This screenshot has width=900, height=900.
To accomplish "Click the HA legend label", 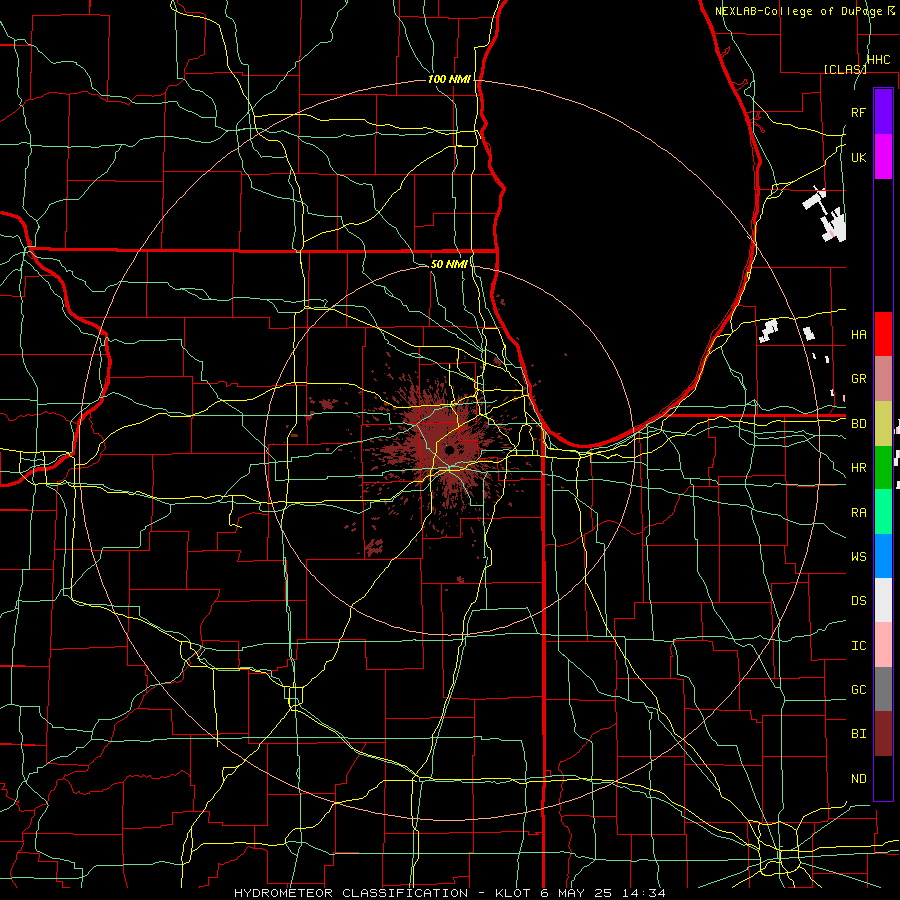I will [x=858, y=334].
